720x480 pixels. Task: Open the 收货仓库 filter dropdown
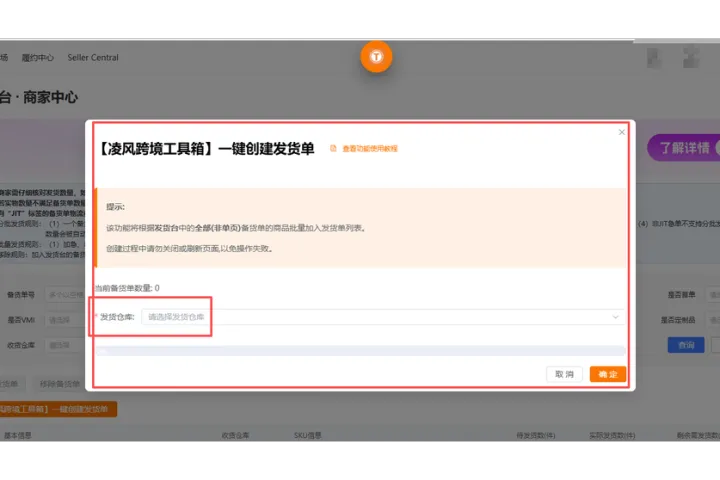(65, 345)
